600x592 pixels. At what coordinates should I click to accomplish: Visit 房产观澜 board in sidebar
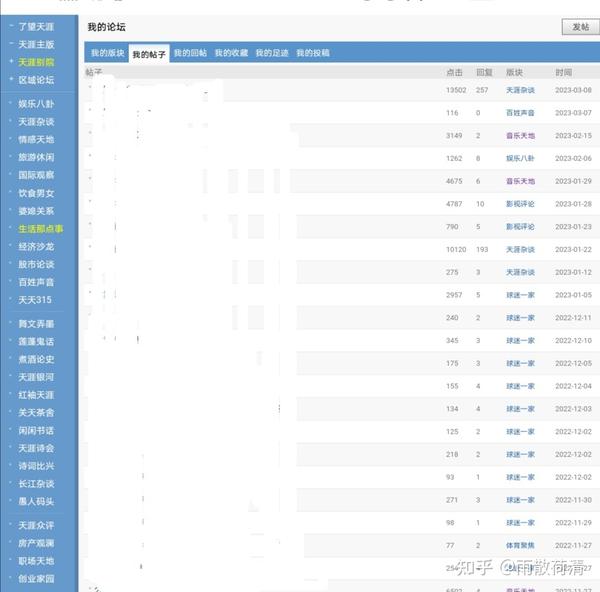[x=36, y=543]
